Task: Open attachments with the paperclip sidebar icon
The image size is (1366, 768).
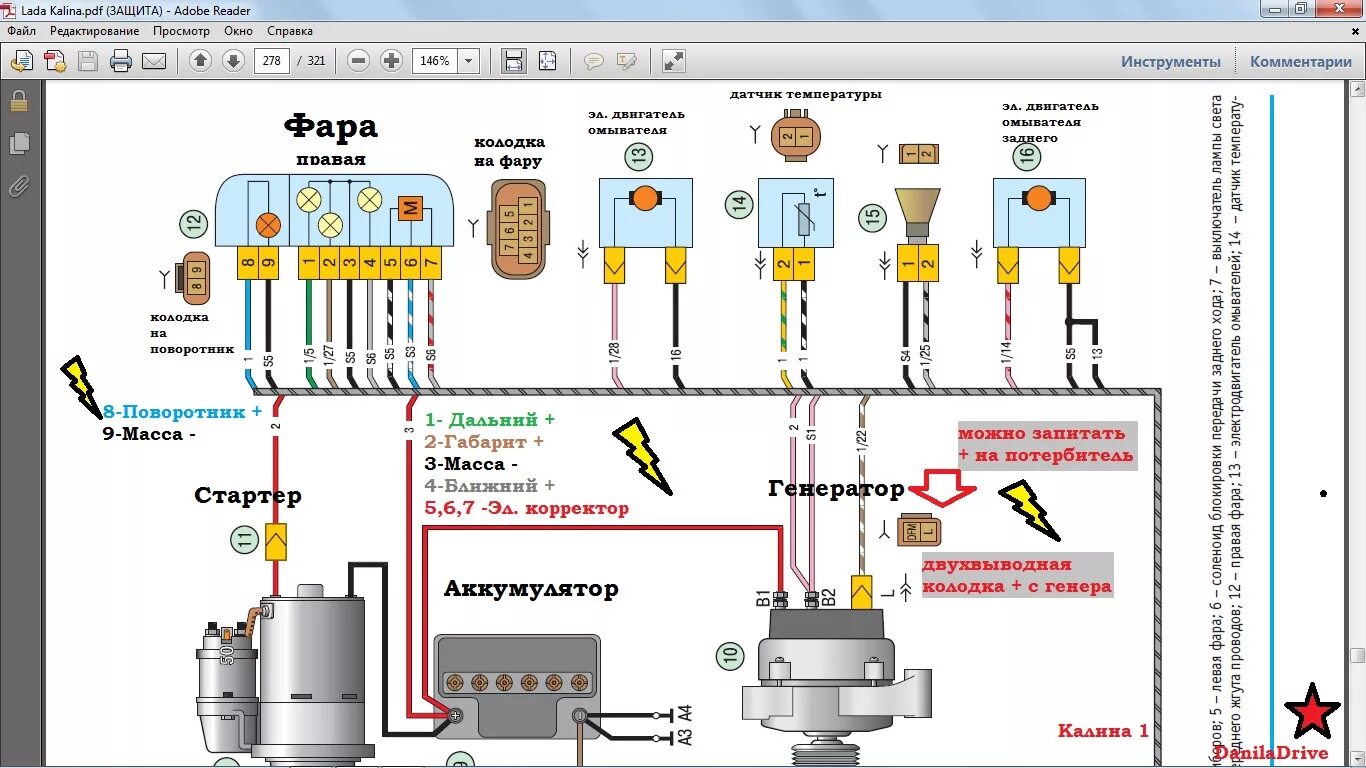Action: click(19, 186)
